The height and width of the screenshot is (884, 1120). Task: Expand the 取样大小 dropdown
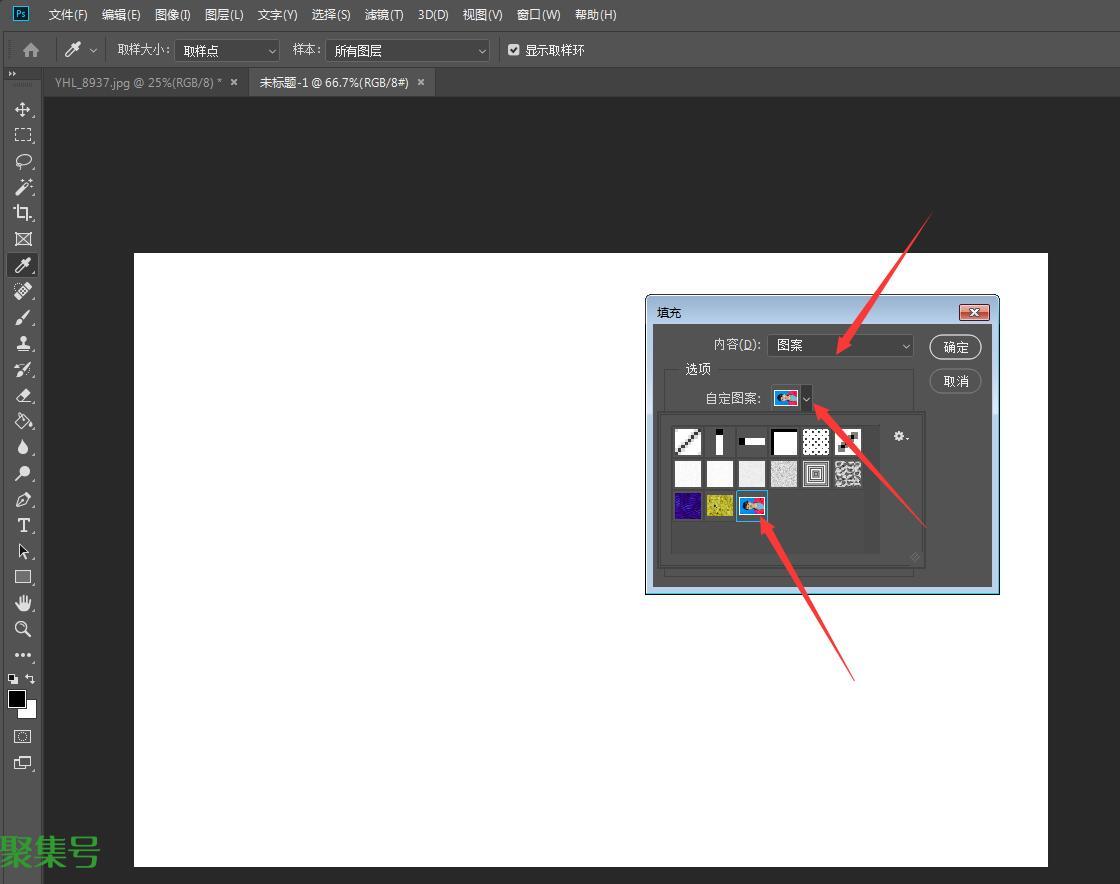228,50
